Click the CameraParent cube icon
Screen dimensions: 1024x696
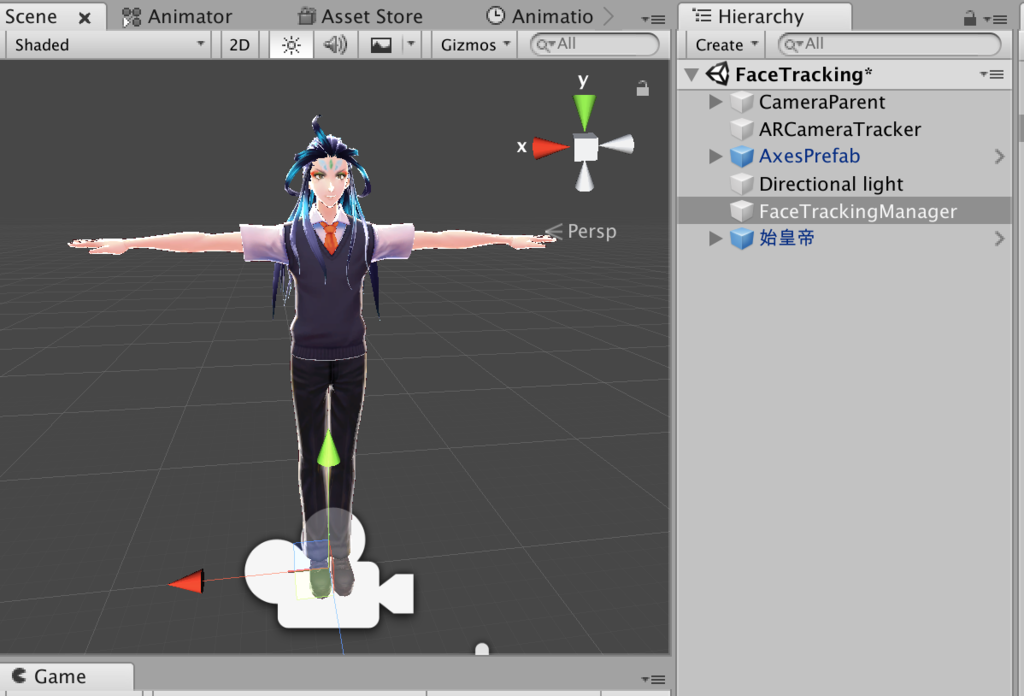[x=742, y=103]
